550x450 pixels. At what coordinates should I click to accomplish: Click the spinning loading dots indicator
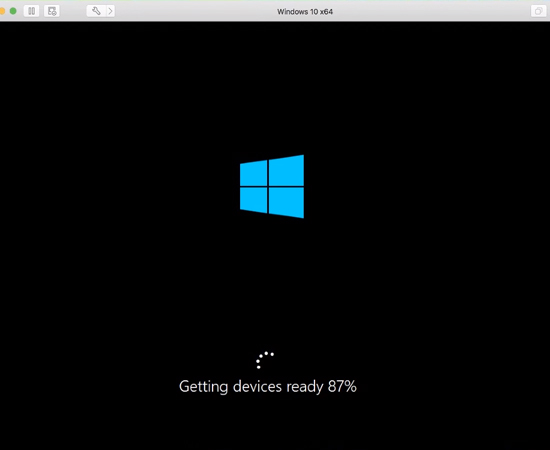click(x=265, y=360)
